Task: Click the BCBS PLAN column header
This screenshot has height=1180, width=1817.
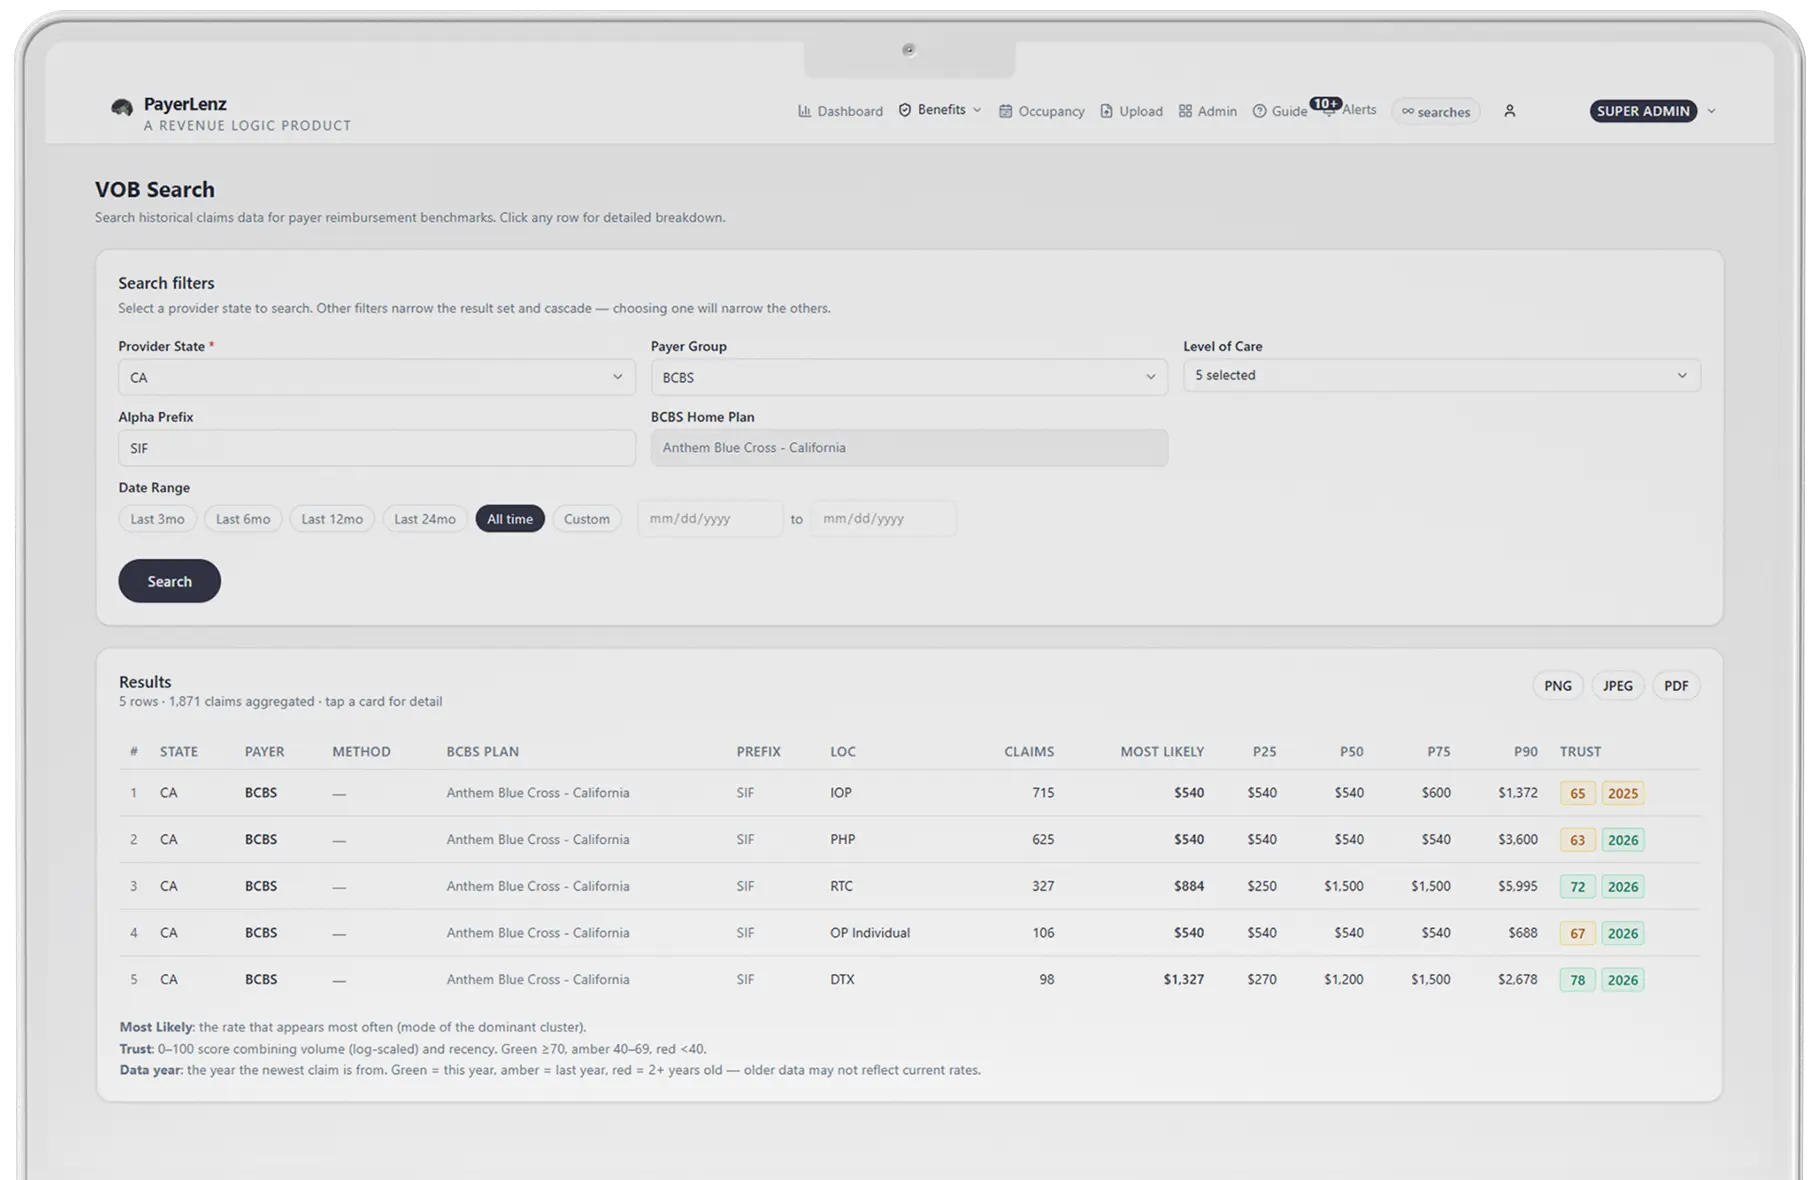Action: pyautogui.click(x=482, y=752)
